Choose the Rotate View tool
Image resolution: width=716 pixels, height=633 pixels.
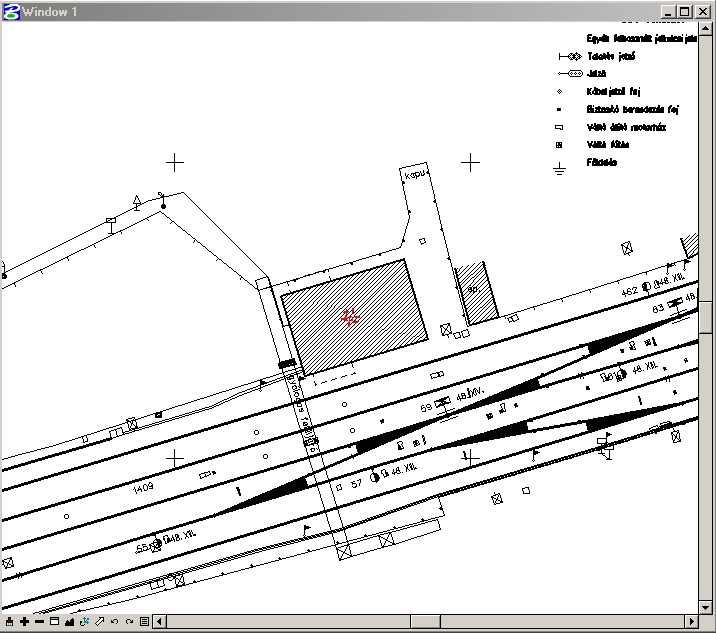click(84, 622)
